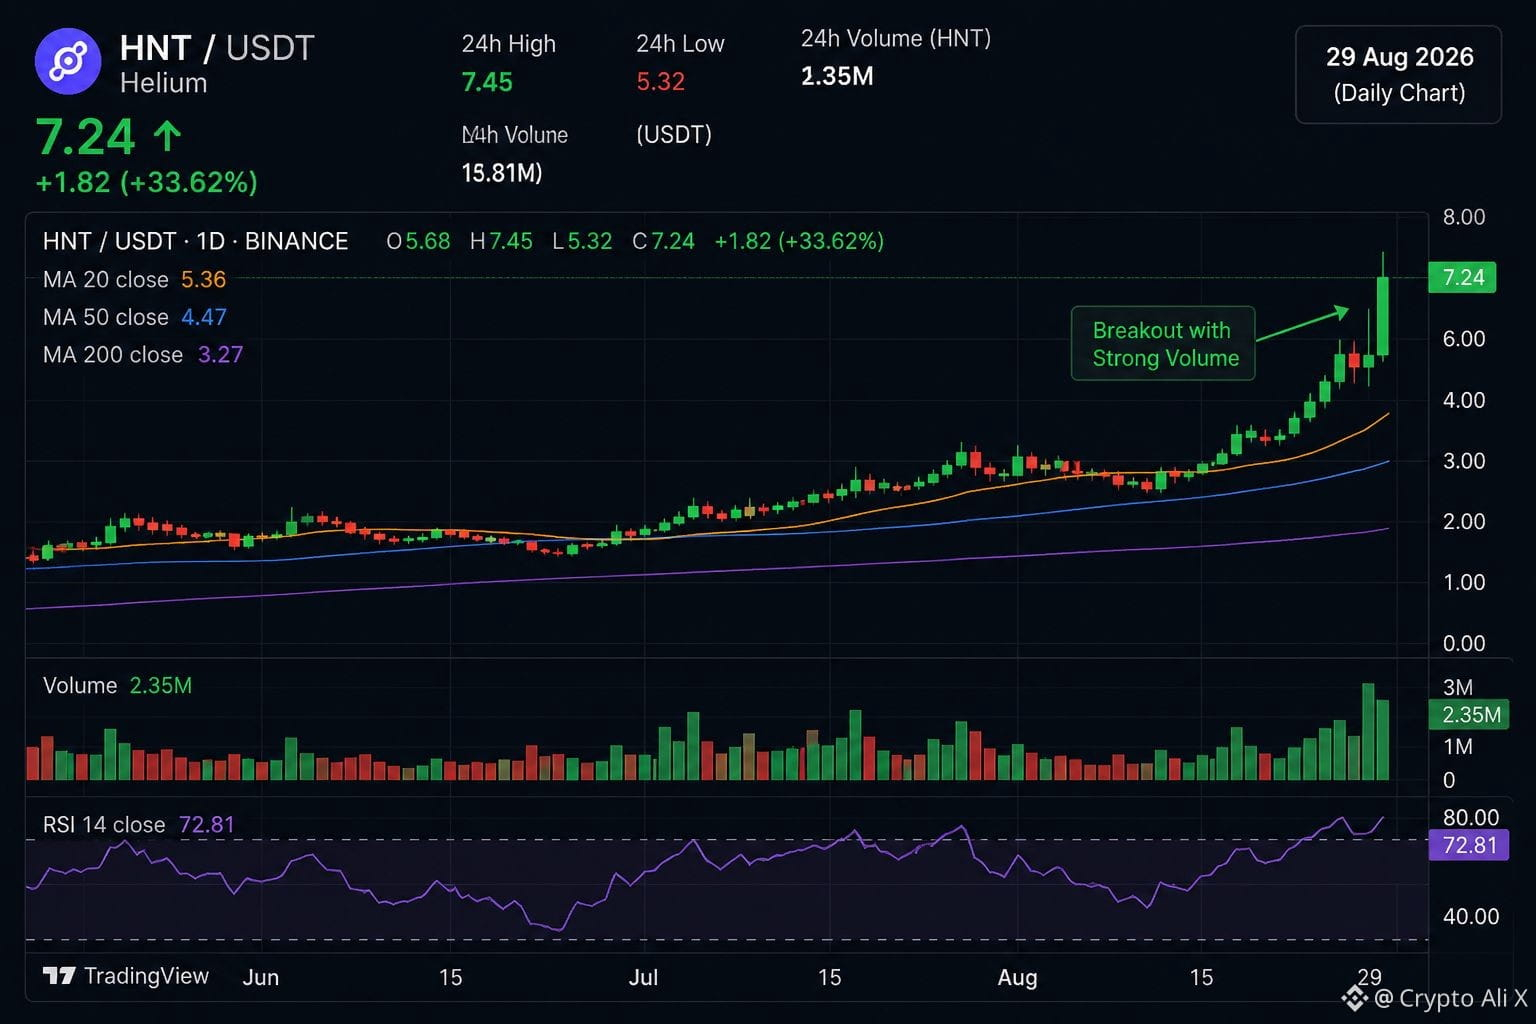Click the Aug label on time axis
This screenshot has width=1536, height=1024.
coord(1017,977)
